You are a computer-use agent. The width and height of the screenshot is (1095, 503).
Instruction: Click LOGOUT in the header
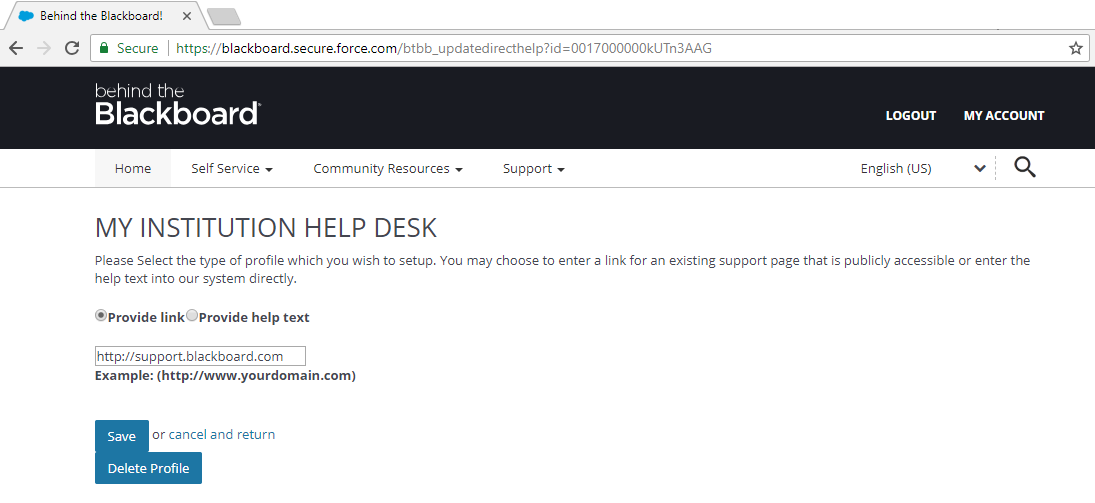(x=910, y=116)
